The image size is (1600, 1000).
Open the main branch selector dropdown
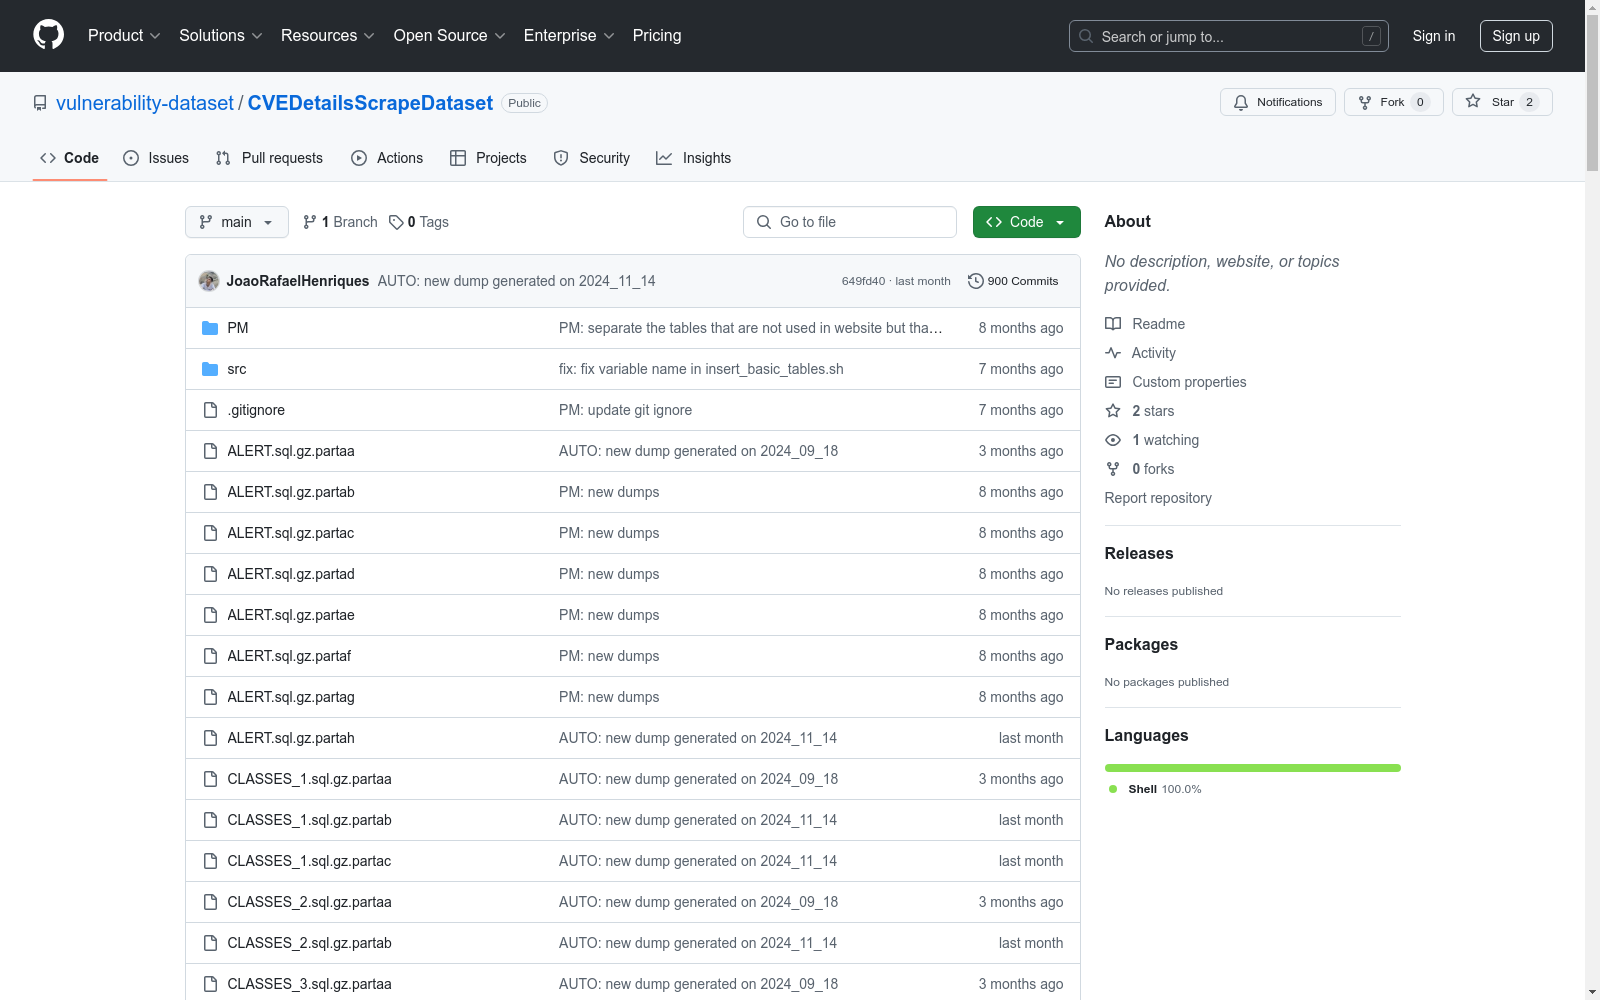(x=237, y=222)
